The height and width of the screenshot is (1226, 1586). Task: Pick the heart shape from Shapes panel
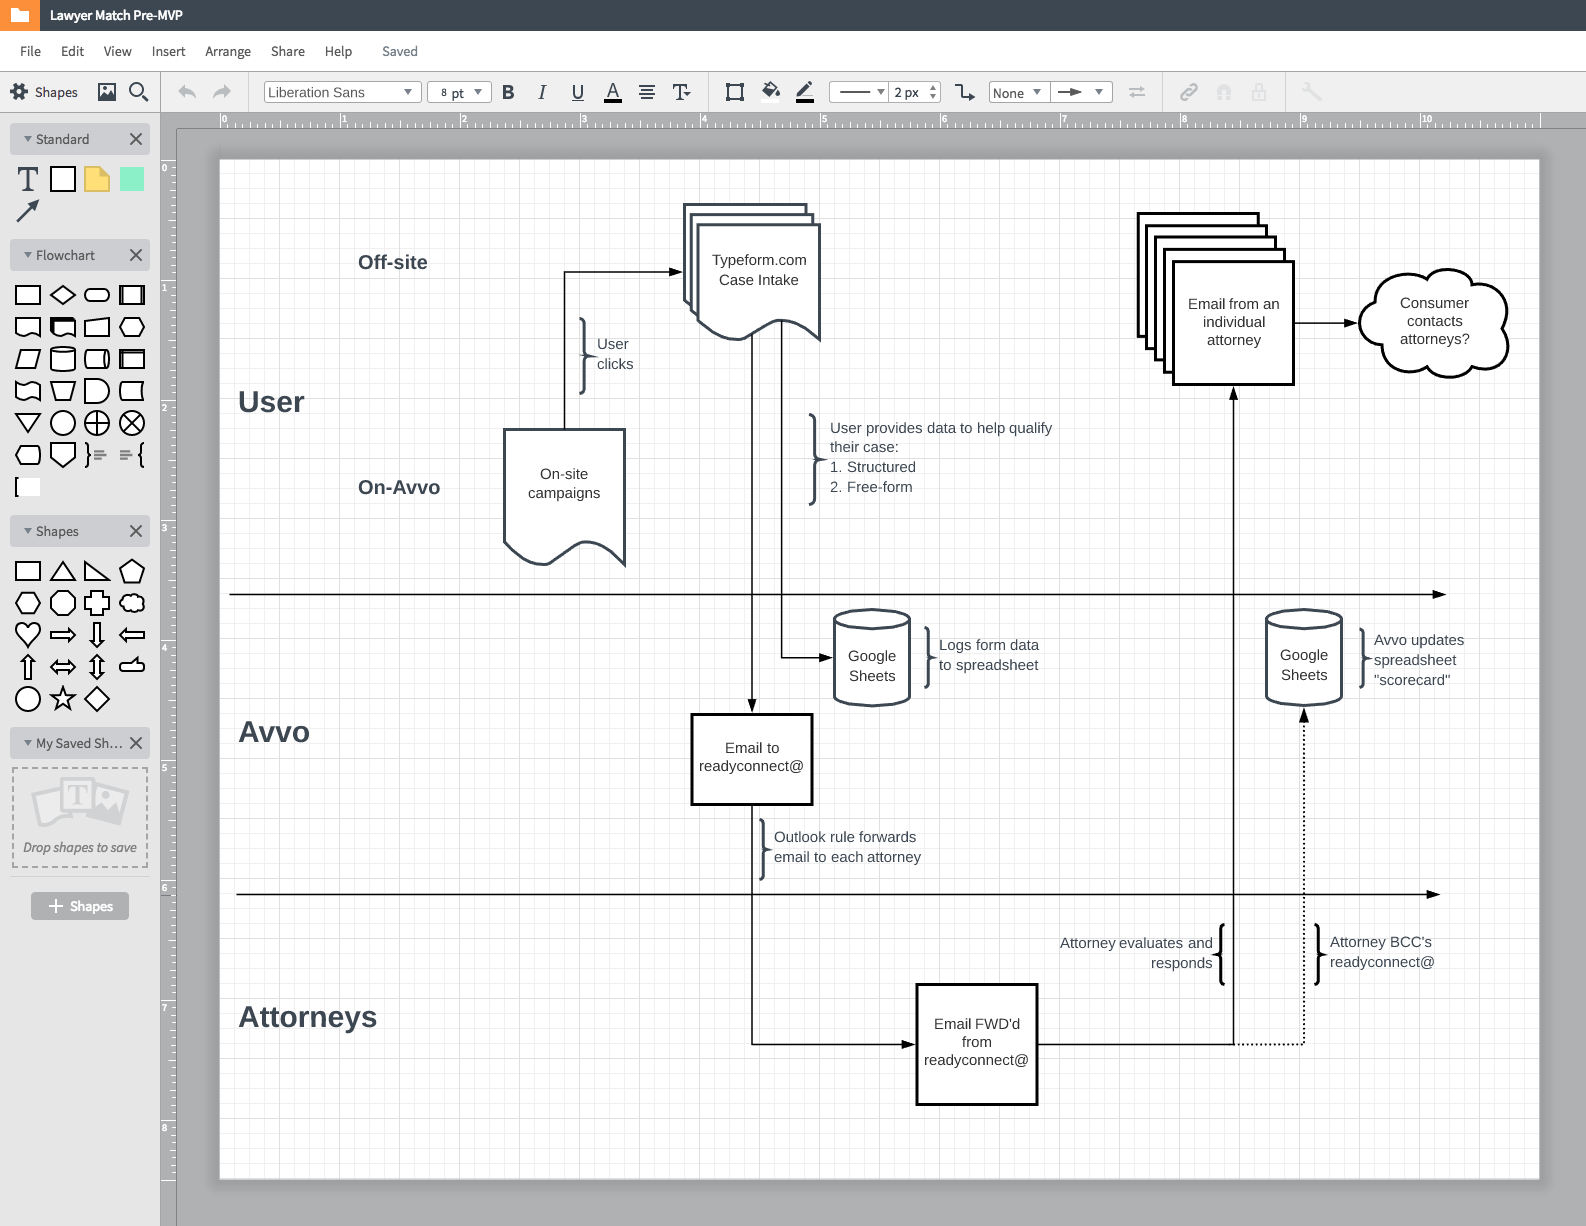[x=28, y=634]
